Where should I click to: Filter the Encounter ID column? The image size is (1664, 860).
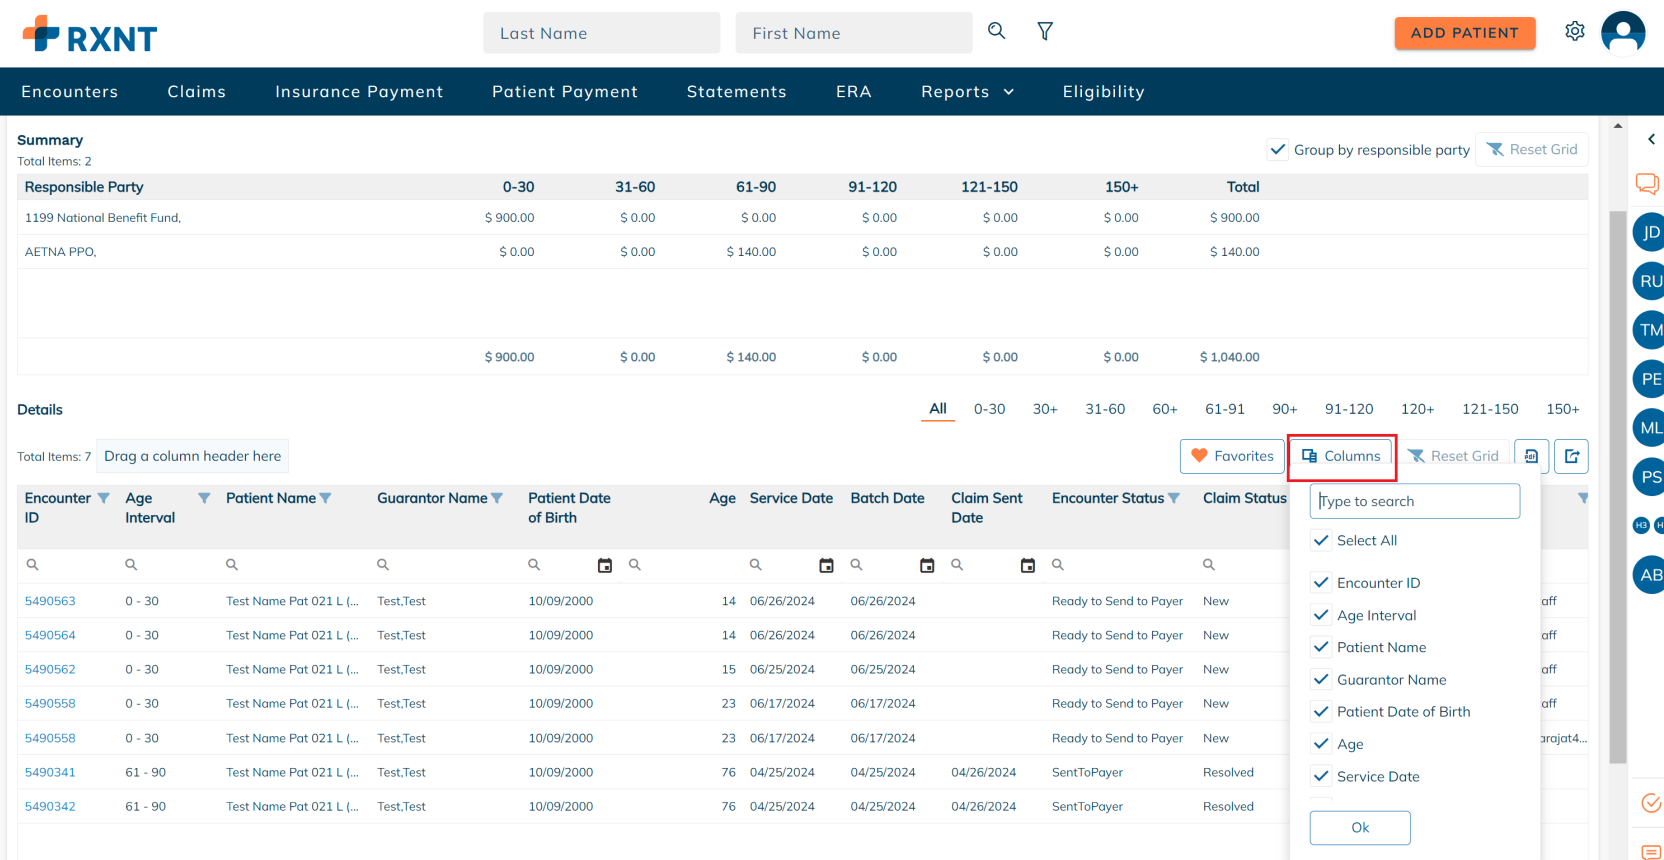pos(104,498)
